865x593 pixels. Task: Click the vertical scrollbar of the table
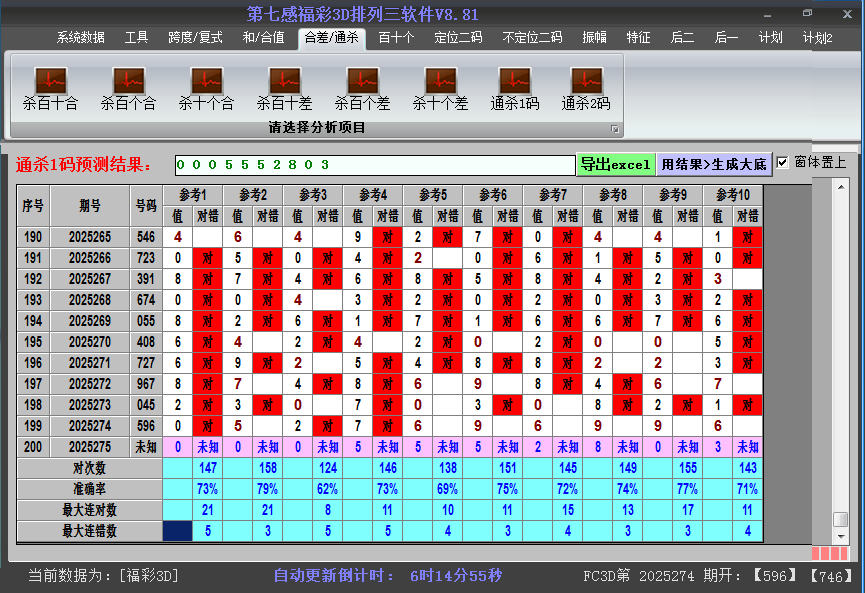click(x=841, y=350)
